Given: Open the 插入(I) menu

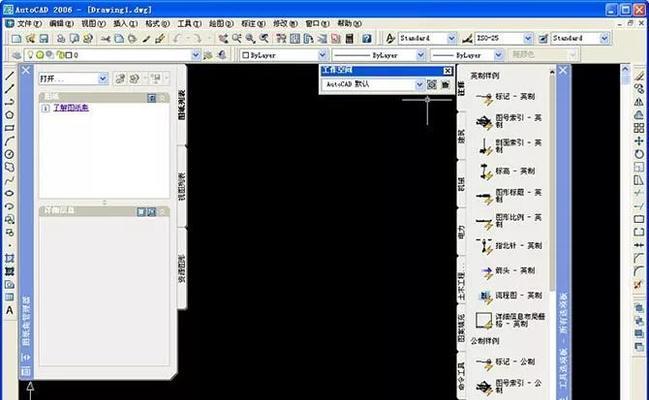Looking at the screenshot, I should point(125,24).
